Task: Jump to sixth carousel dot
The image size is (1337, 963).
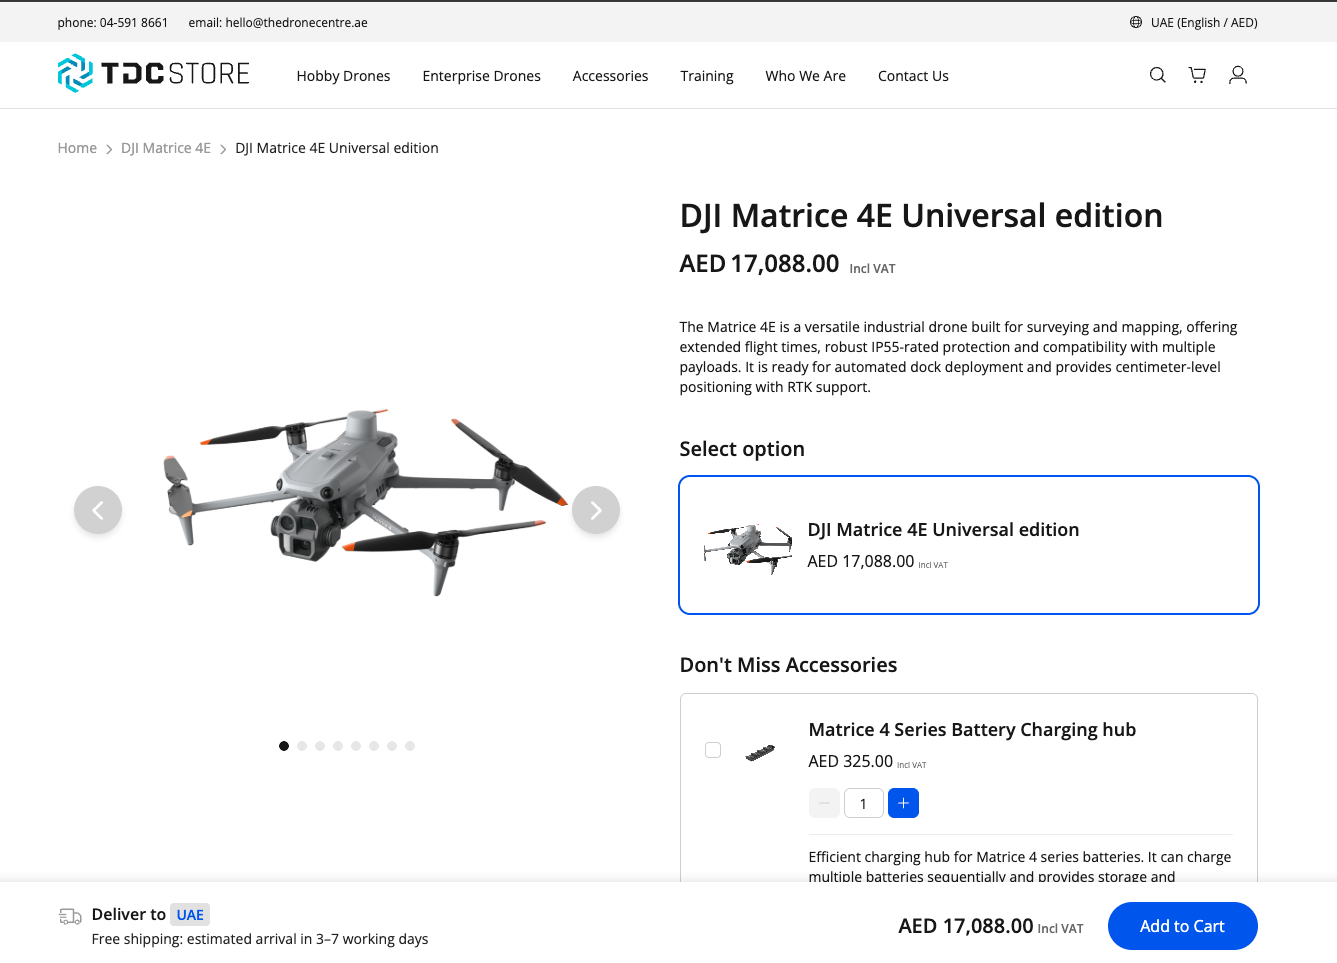Action: 374,746
